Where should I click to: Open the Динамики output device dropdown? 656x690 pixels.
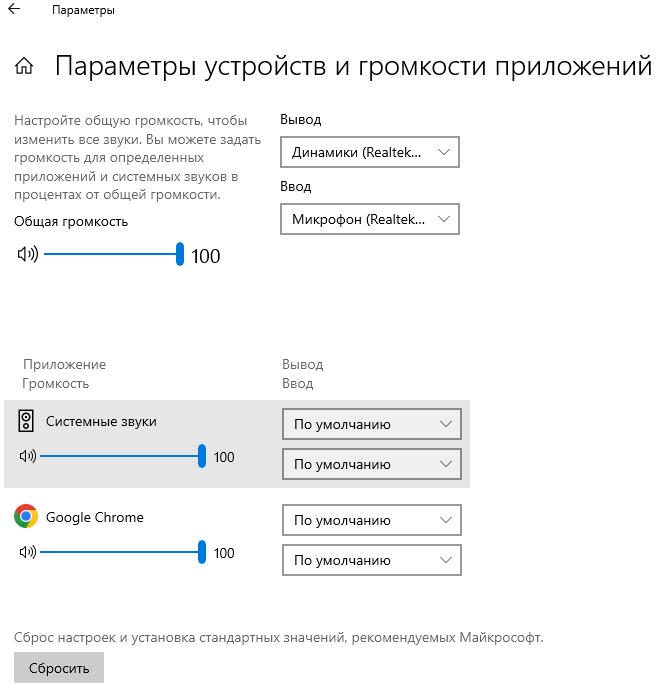click(370, 153)
